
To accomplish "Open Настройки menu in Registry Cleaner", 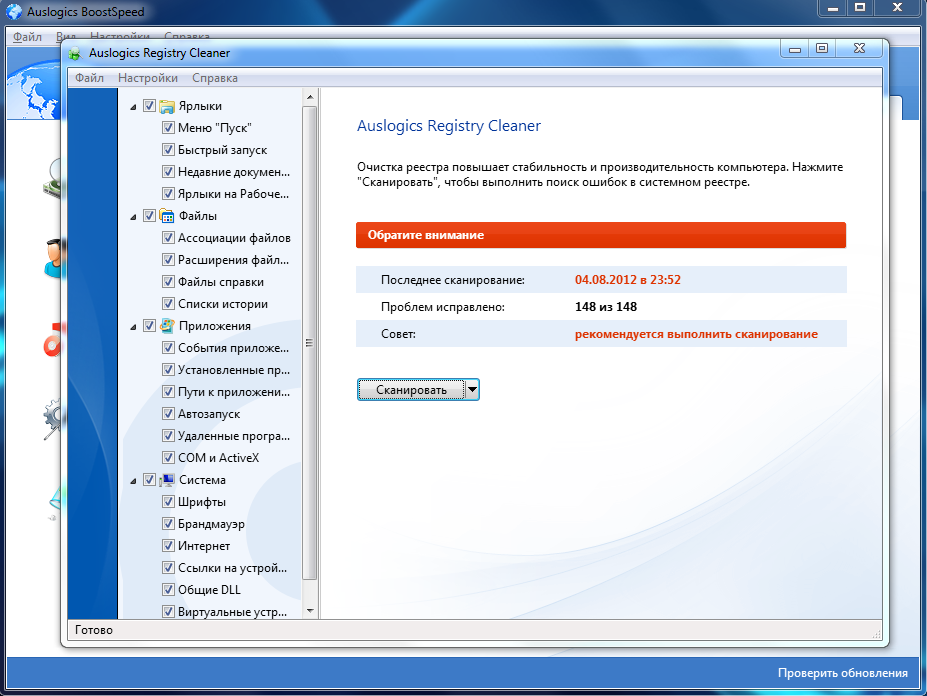I will (148, 78).
